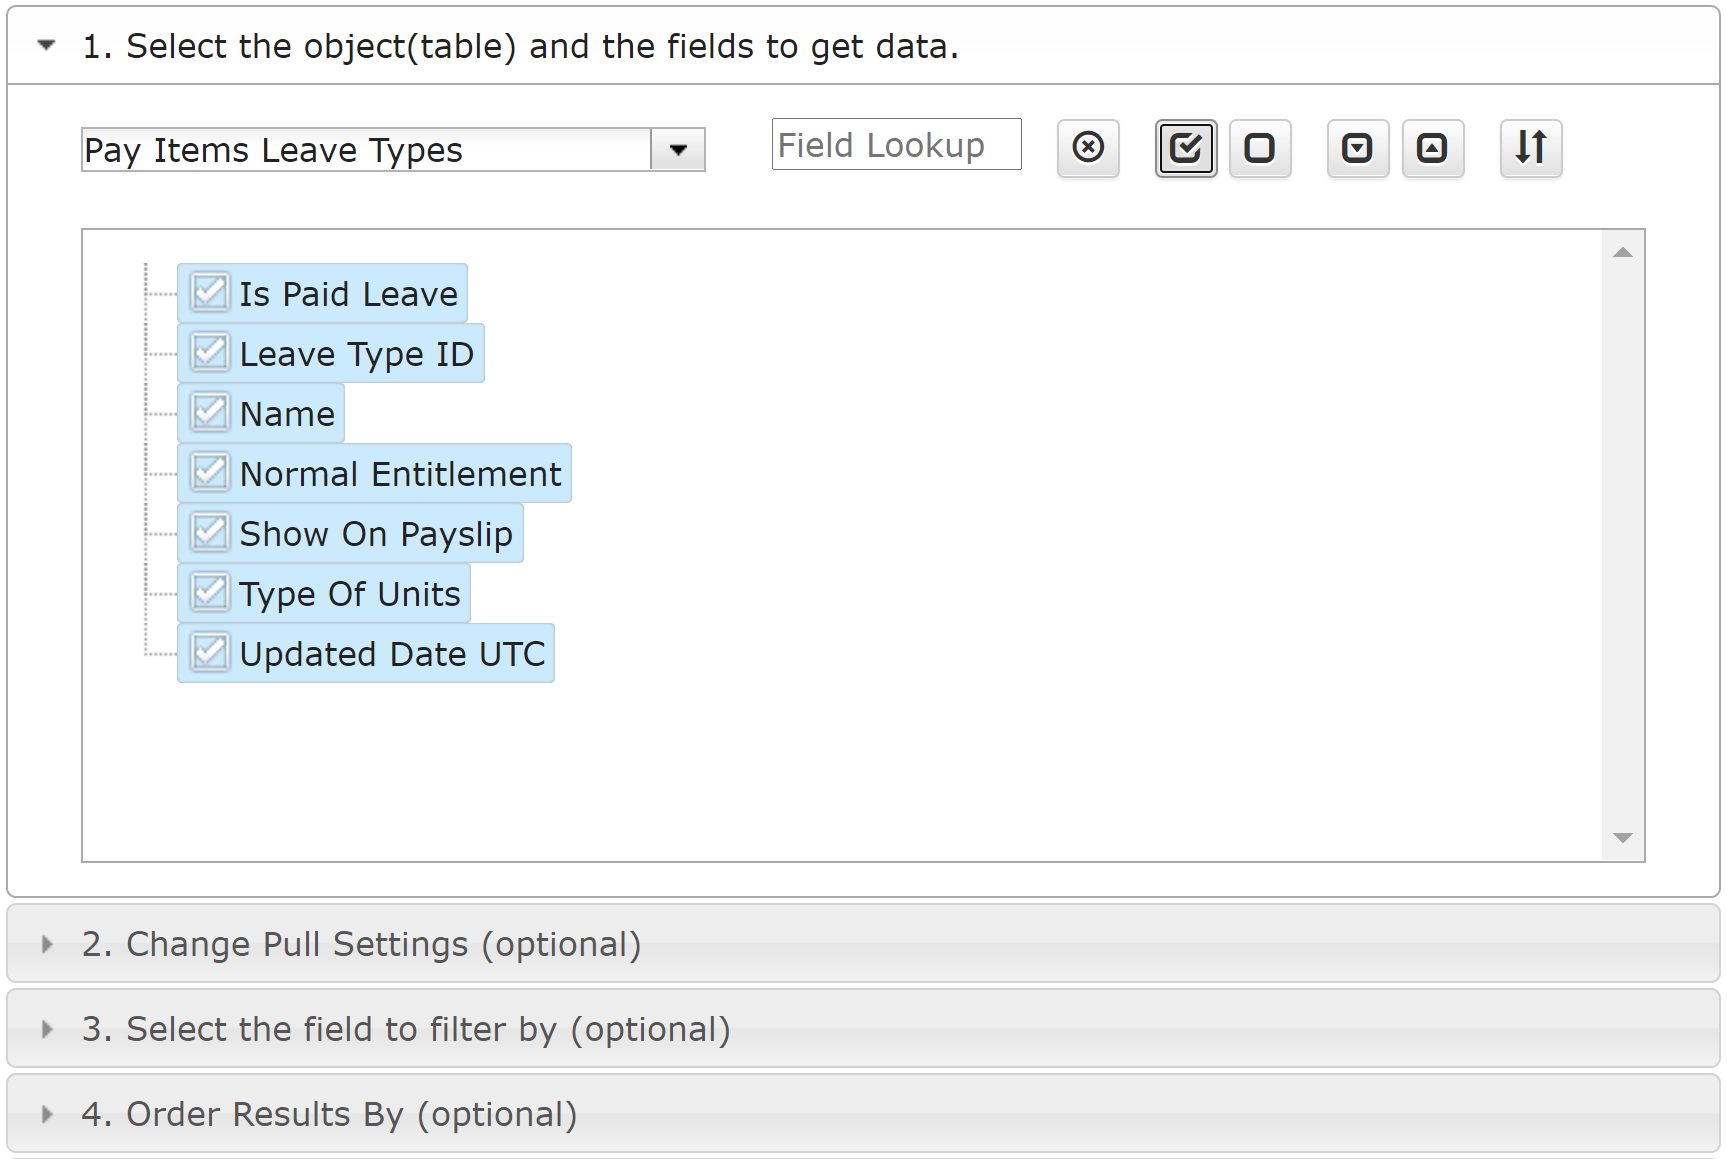This screenshot has height=1159, width=1727.
Task: Toggle the Is Paid Leave checkbox
Action: point(210,293)
